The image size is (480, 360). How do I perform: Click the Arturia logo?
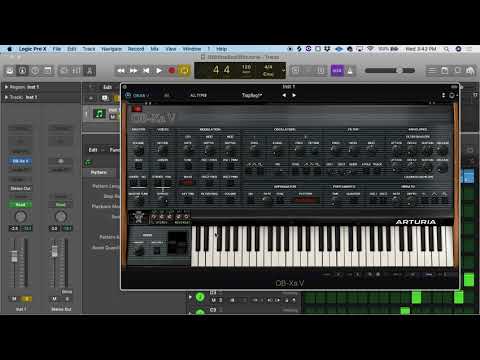[x=416, y=222]
